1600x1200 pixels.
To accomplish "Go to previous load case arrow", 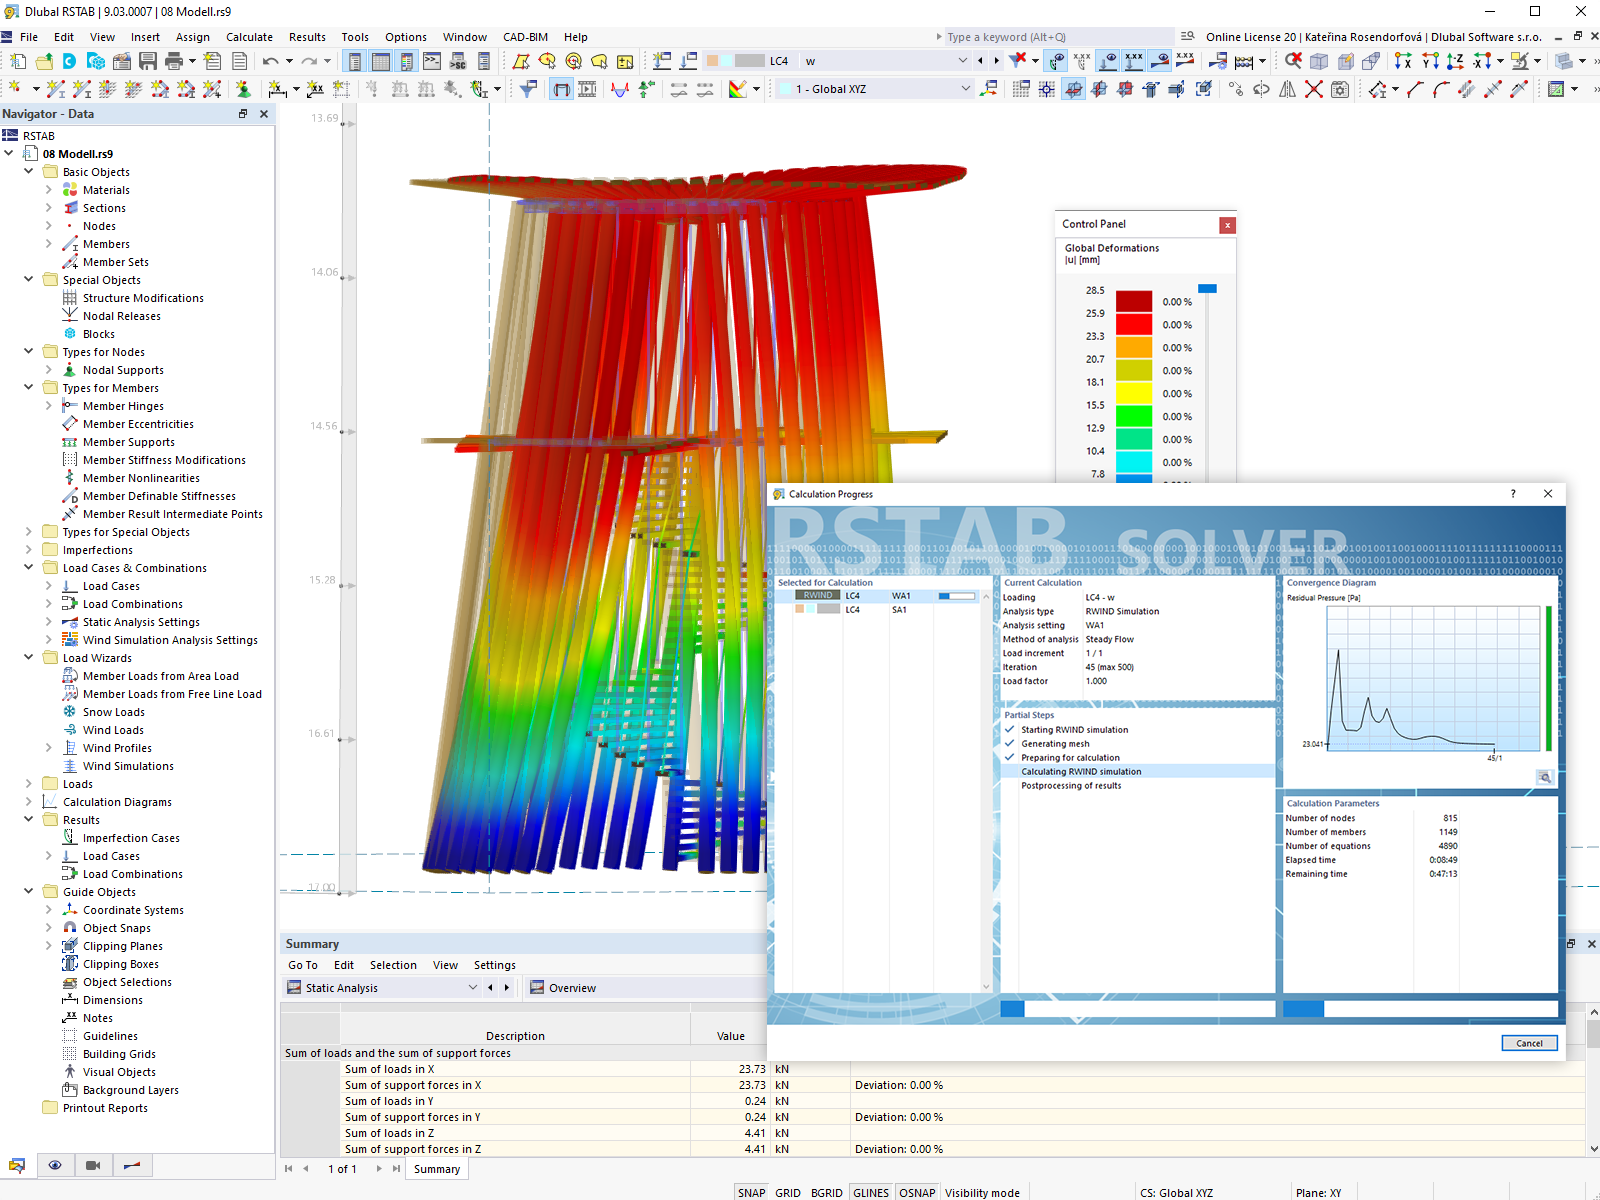I will tap(980, 61).
